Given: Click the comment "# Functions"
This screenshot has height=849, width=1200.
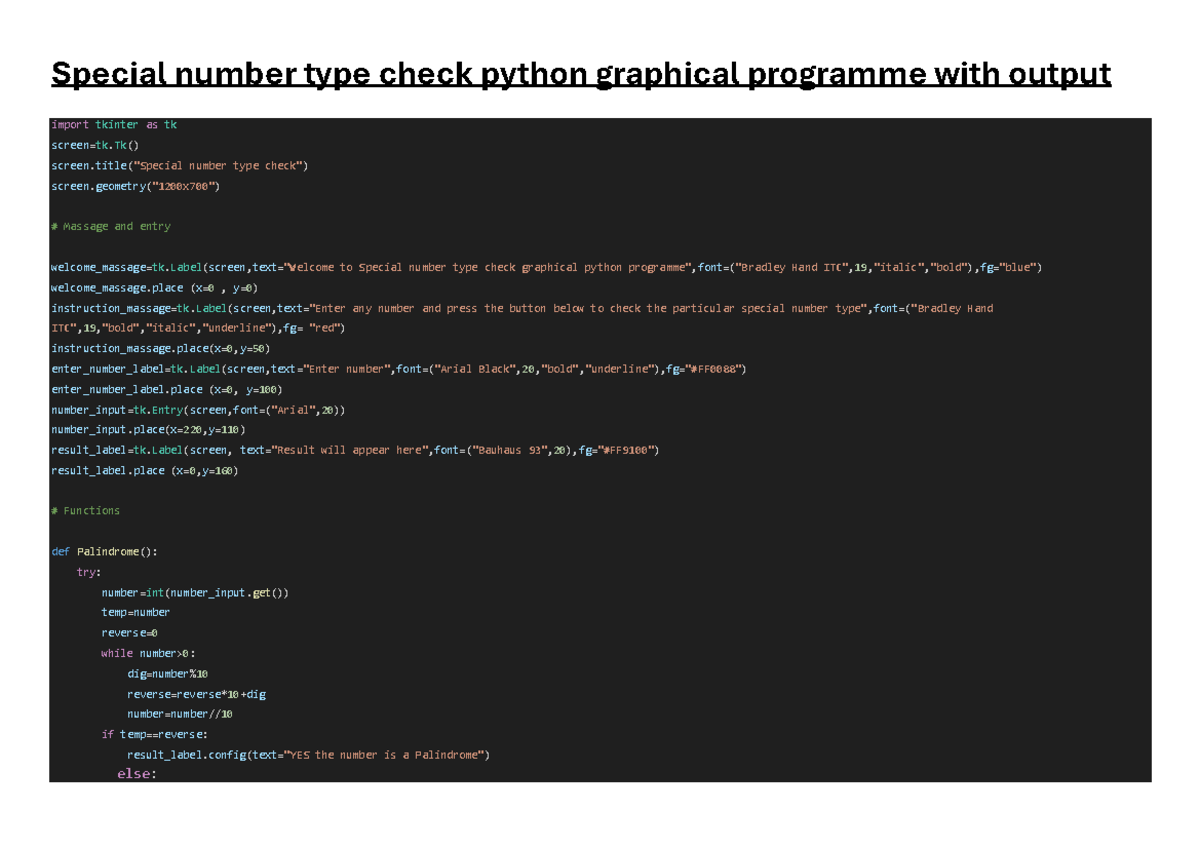Looking at the screenshot, I should tap(86, 511).
